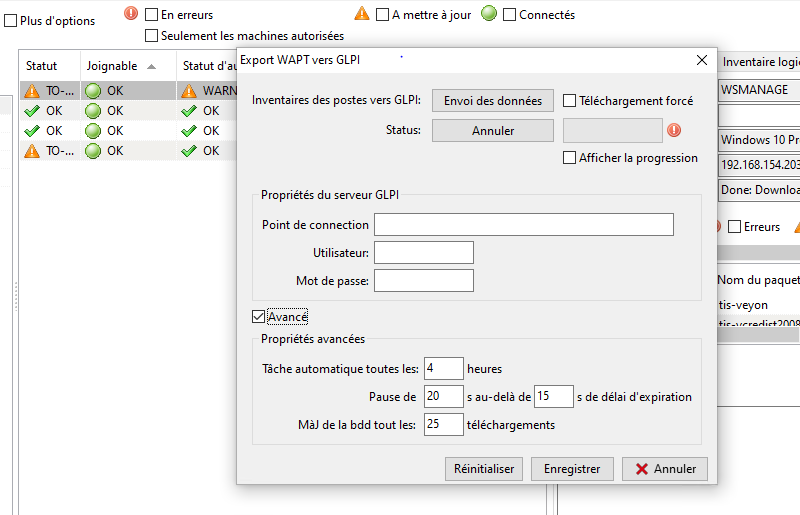
Task: Enable the 'Plus d'options' checkbox
Action: click(x=10, y=21)
